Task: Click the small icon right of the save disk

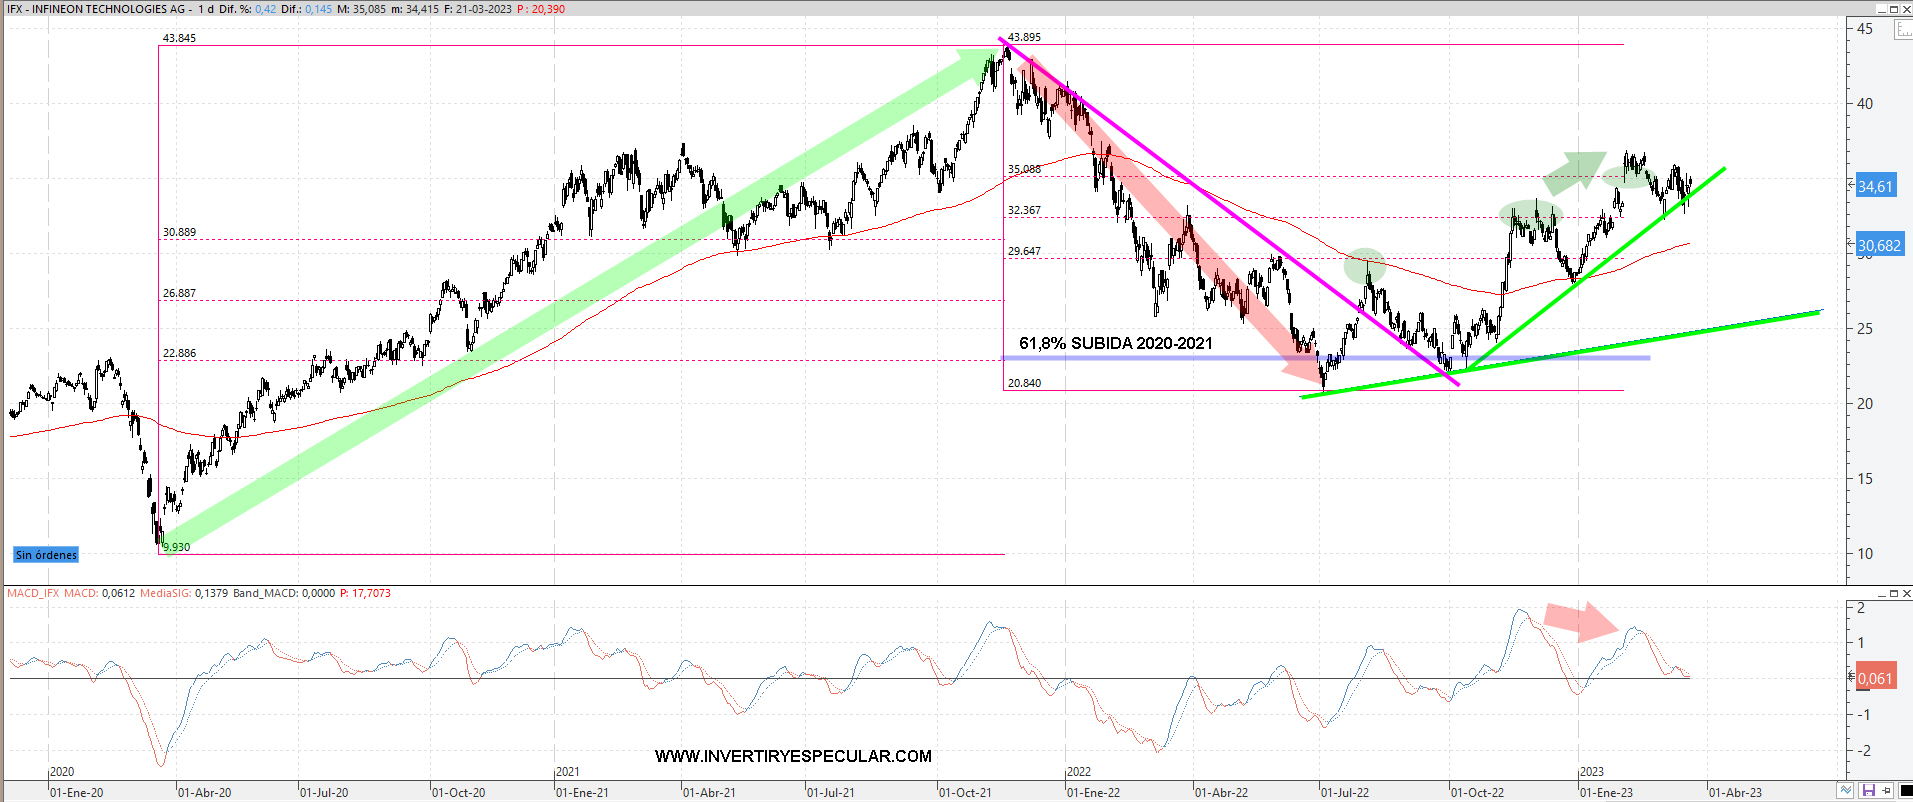Action: pos(1886,791)
